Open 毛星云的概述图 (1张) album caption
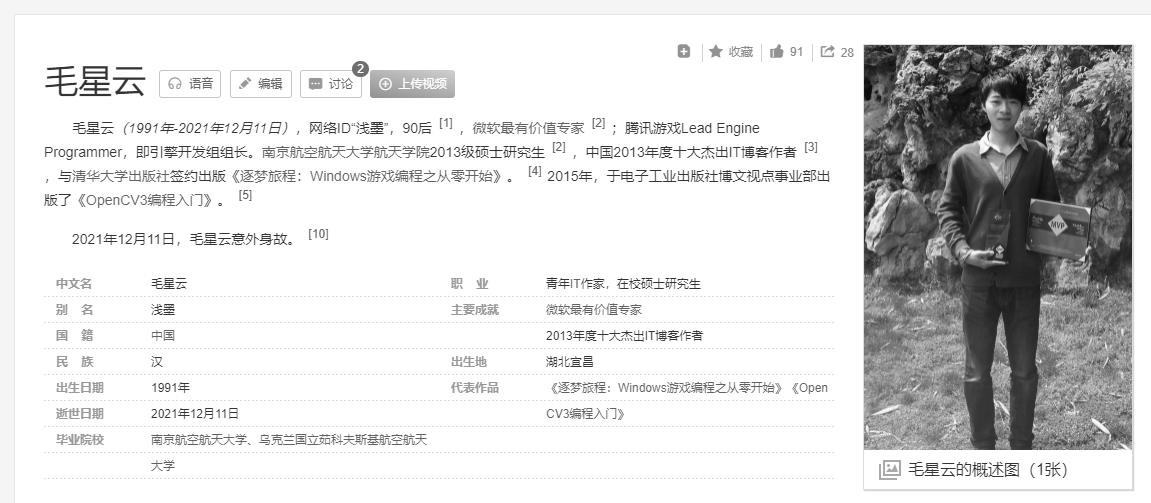 coord(987,470)
